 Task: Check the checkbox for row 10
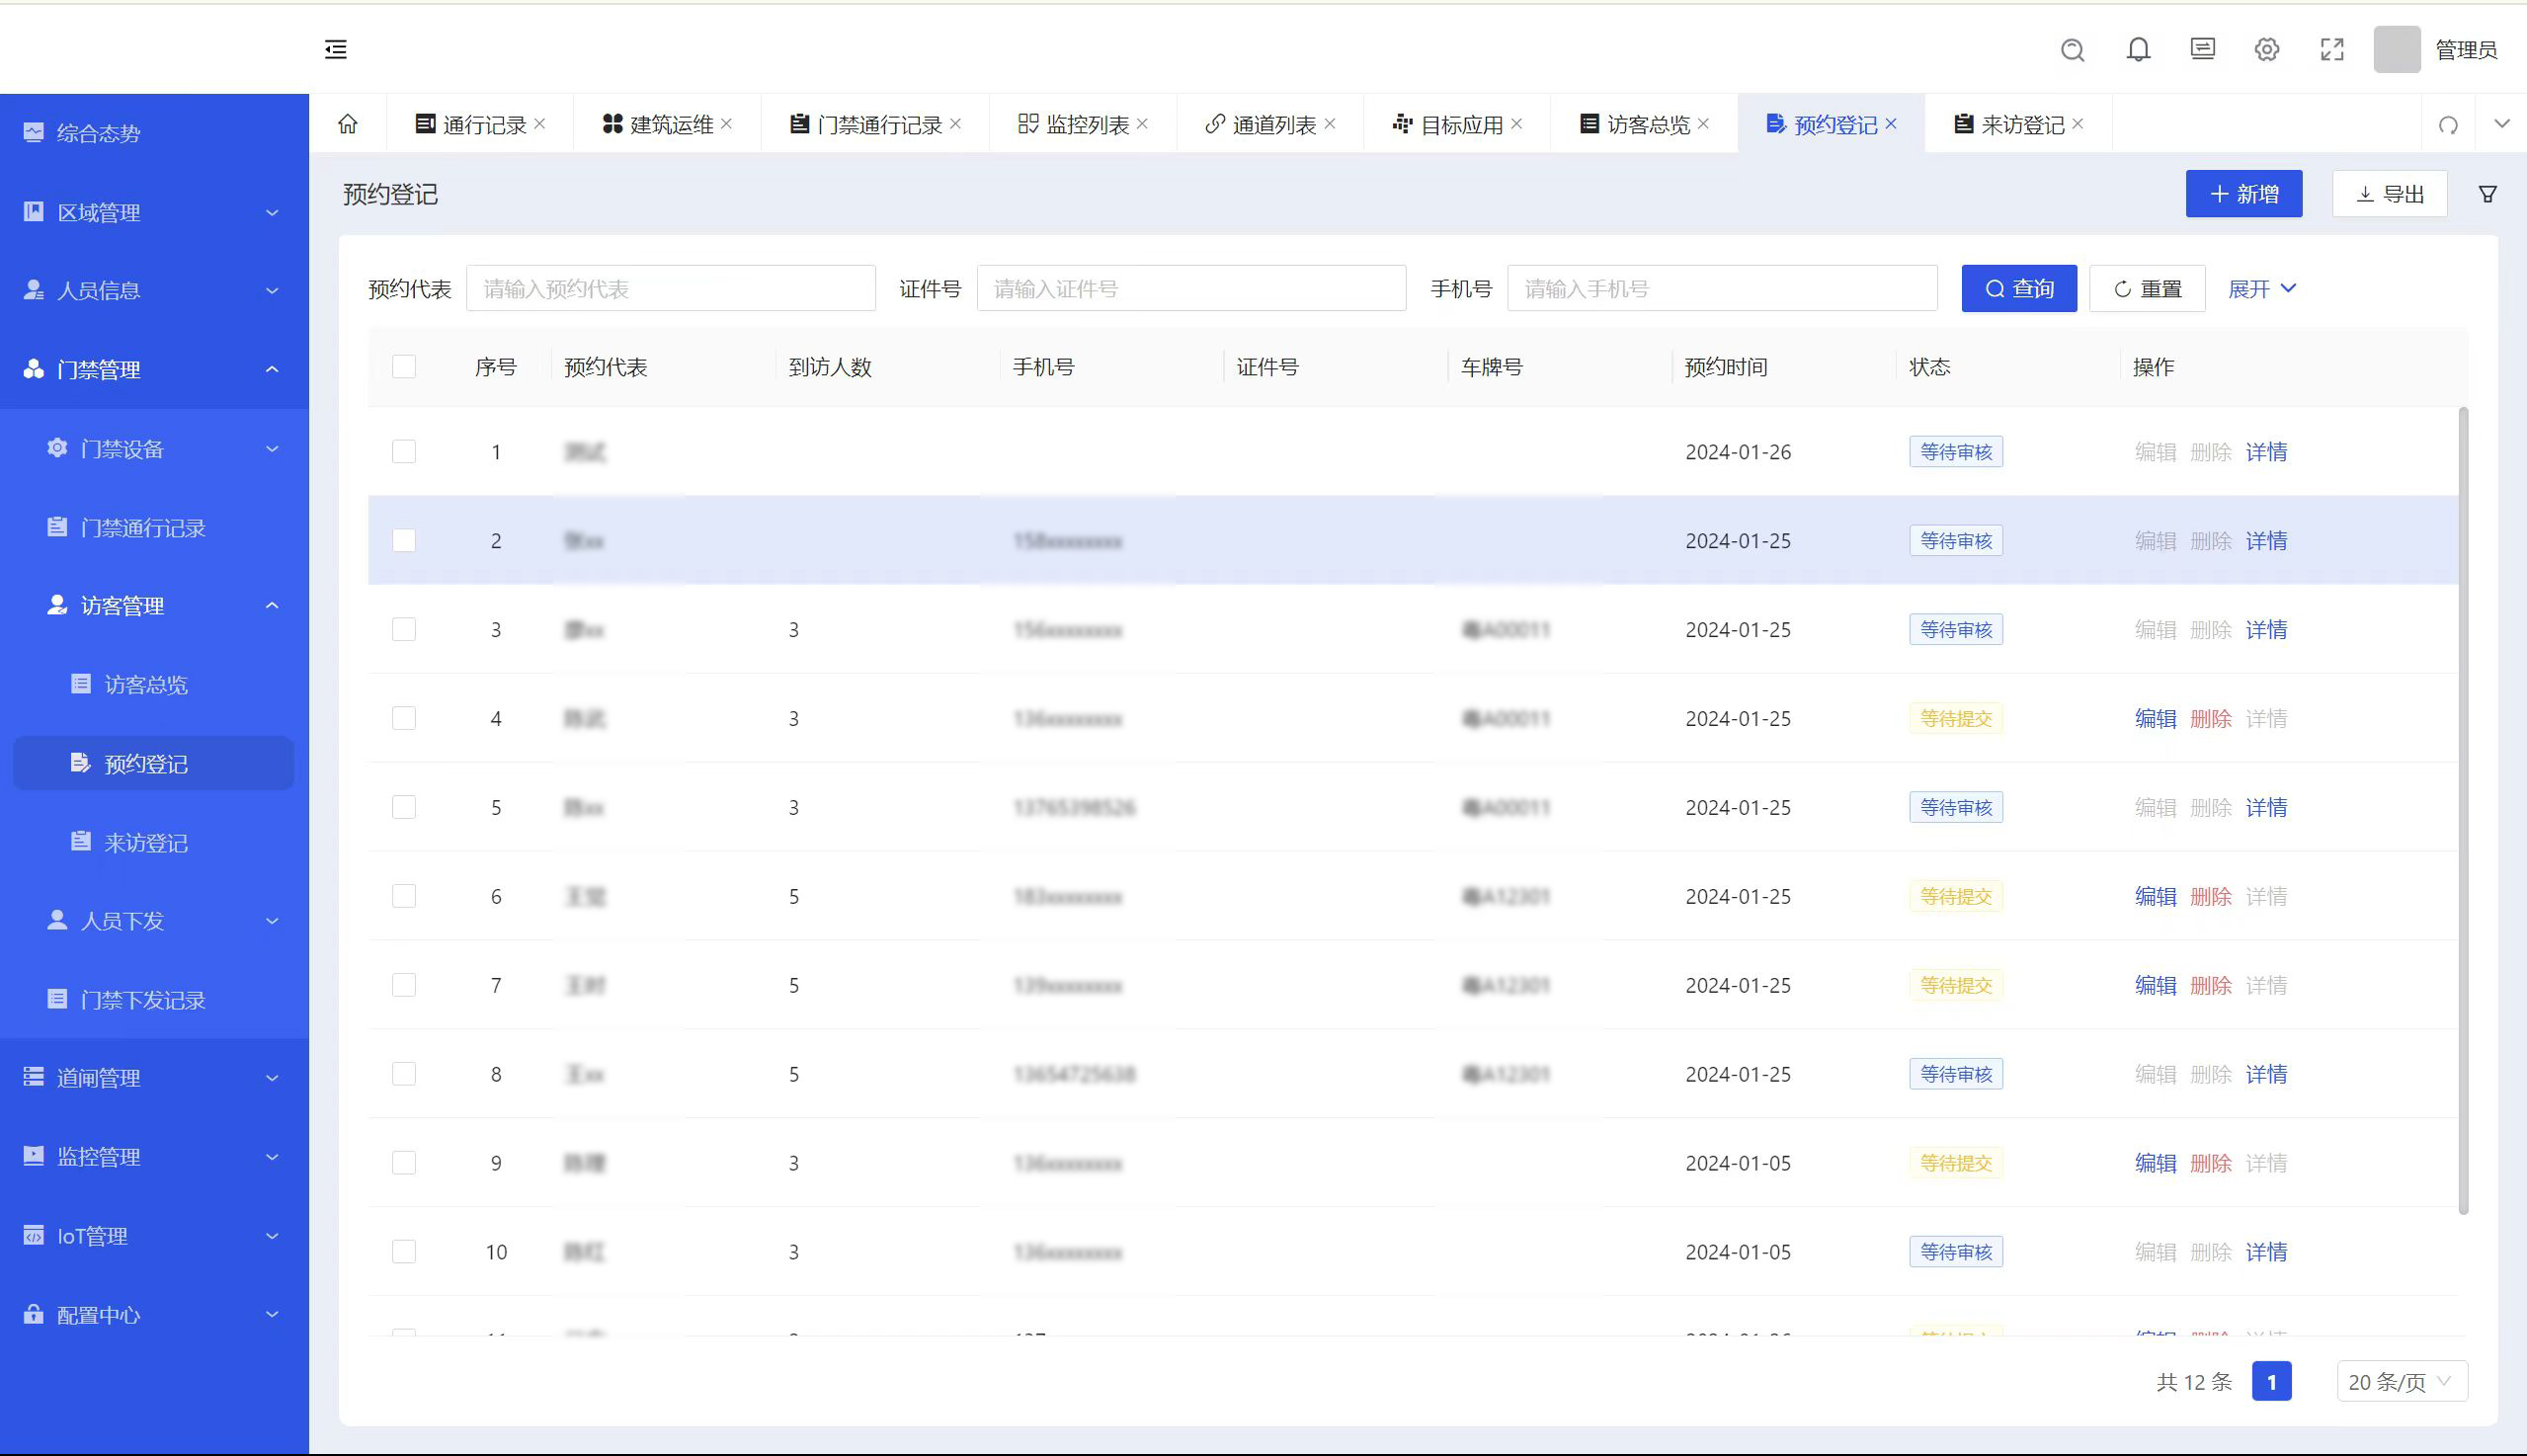pyautogui.click(x=404, y=1252)
